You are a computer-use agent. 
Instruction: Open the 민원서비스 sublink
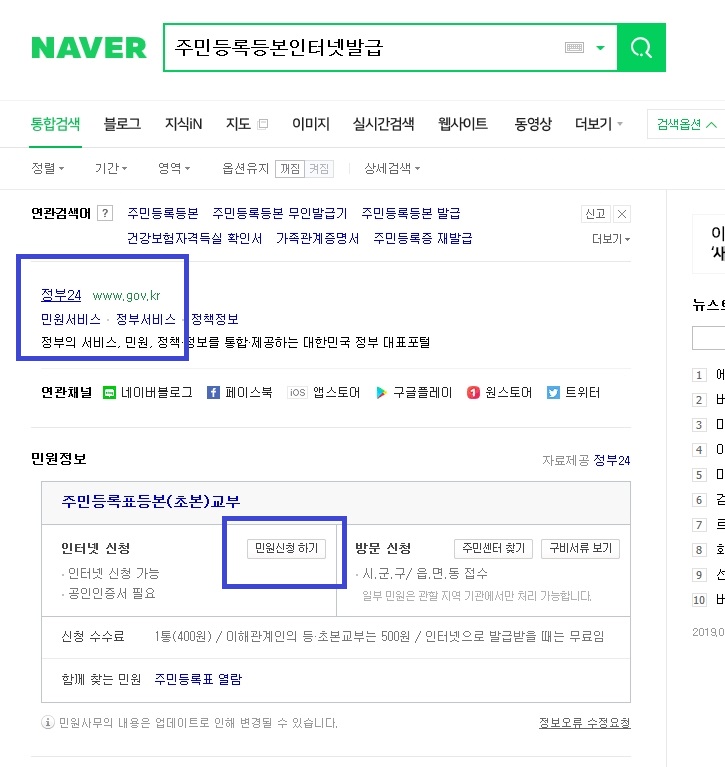tap(71, 319)
